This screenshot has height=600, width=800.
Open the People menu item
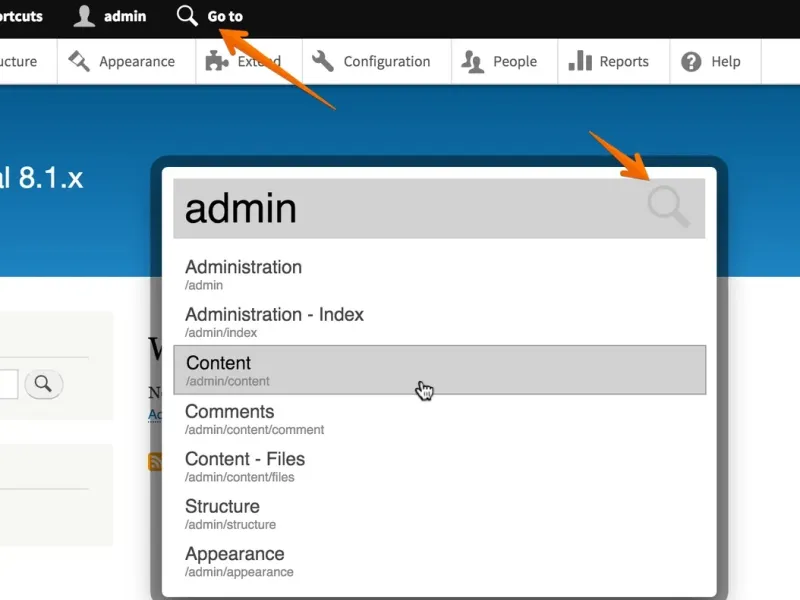click(515, 62)
